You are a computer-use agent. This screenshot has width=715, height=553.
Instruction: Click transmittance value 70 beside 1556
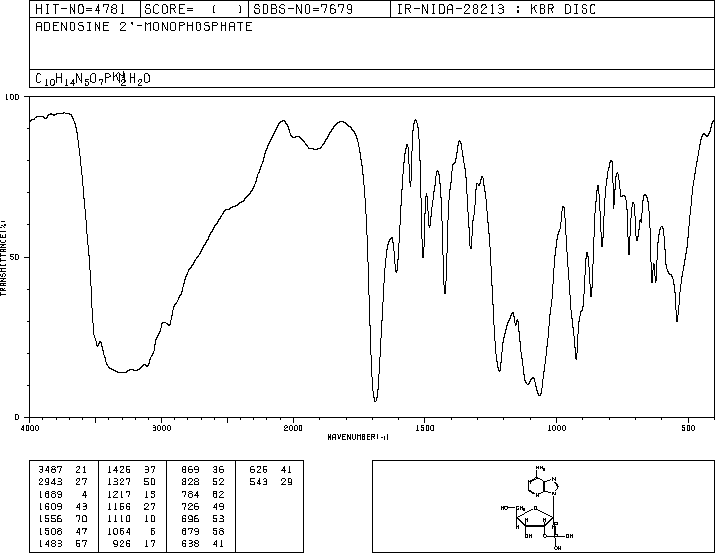click(82, 519)
